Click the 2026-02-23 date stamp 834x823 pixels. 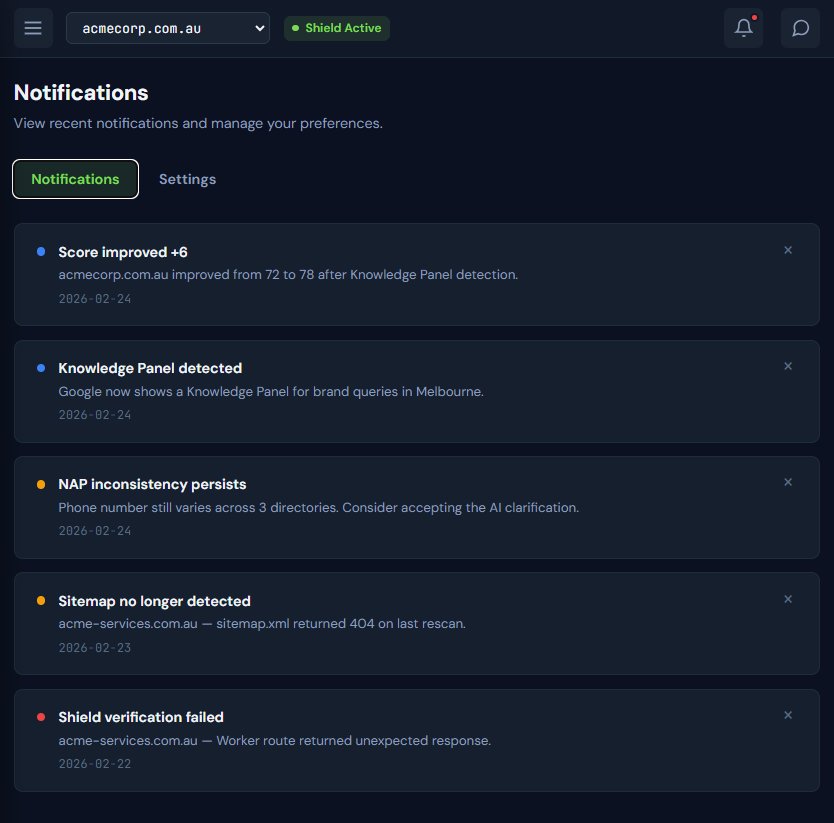pos(95,647)
